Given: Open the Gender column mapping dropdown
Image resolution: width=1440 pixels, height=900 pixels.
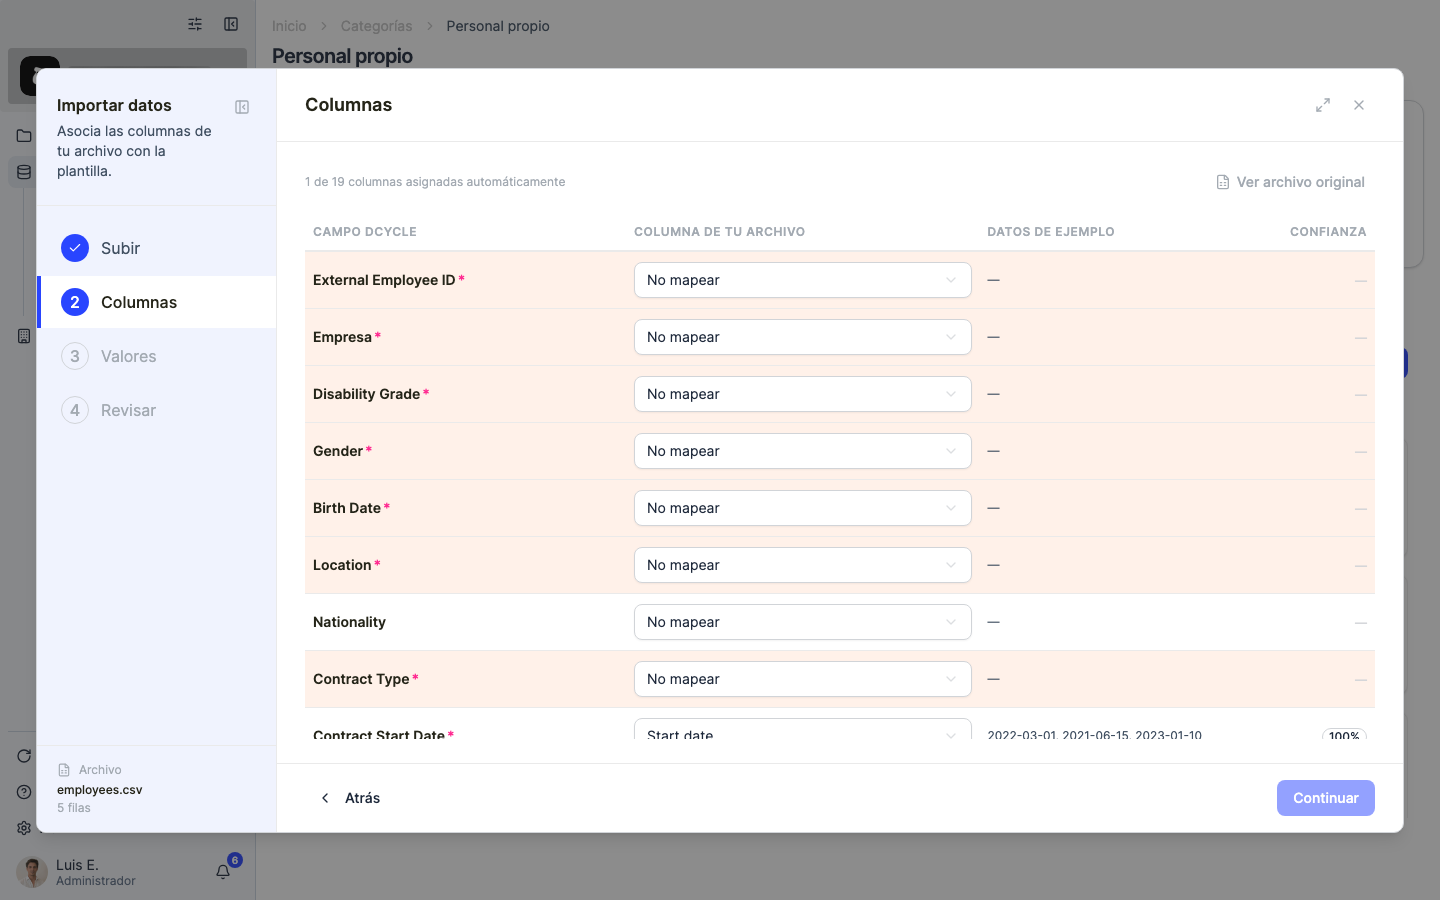Looking at the screenshot, I should 803,451.
